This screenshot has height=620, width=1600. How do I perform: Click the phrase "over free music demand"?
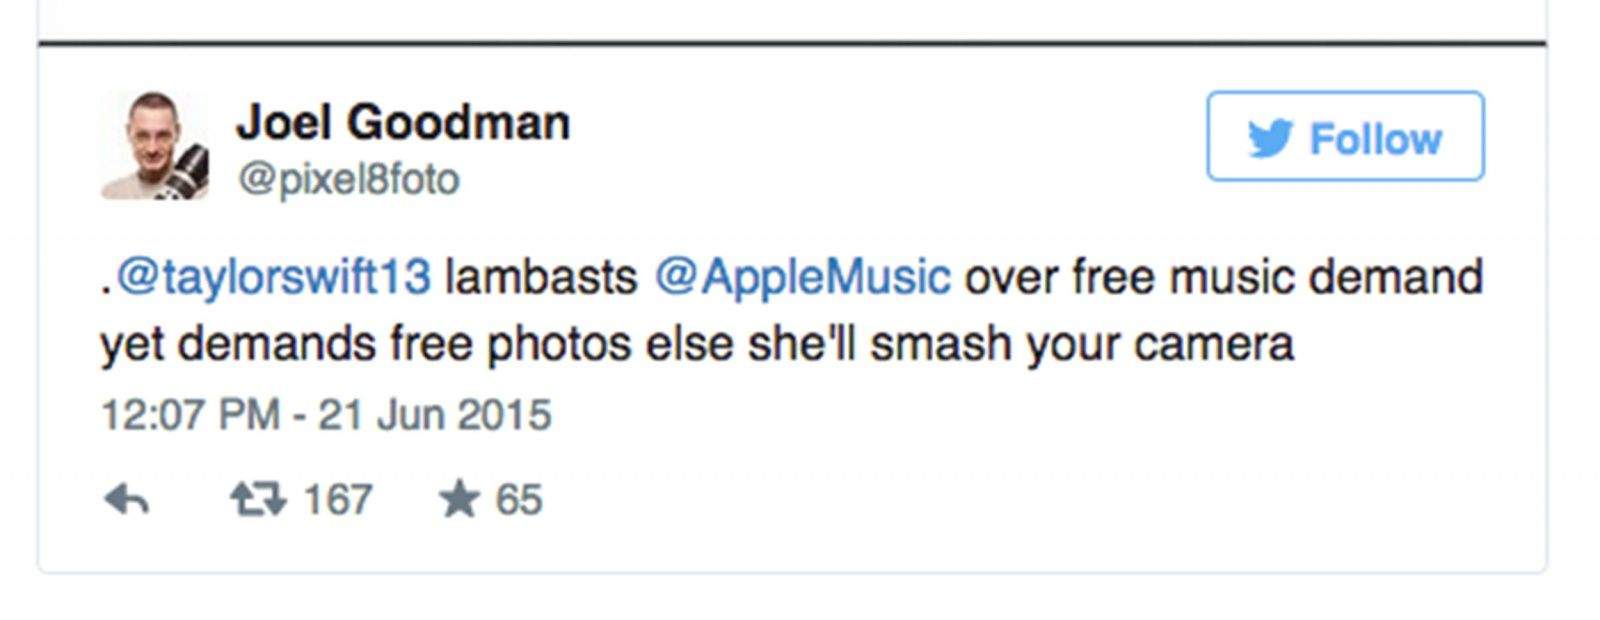[1222, 276]
